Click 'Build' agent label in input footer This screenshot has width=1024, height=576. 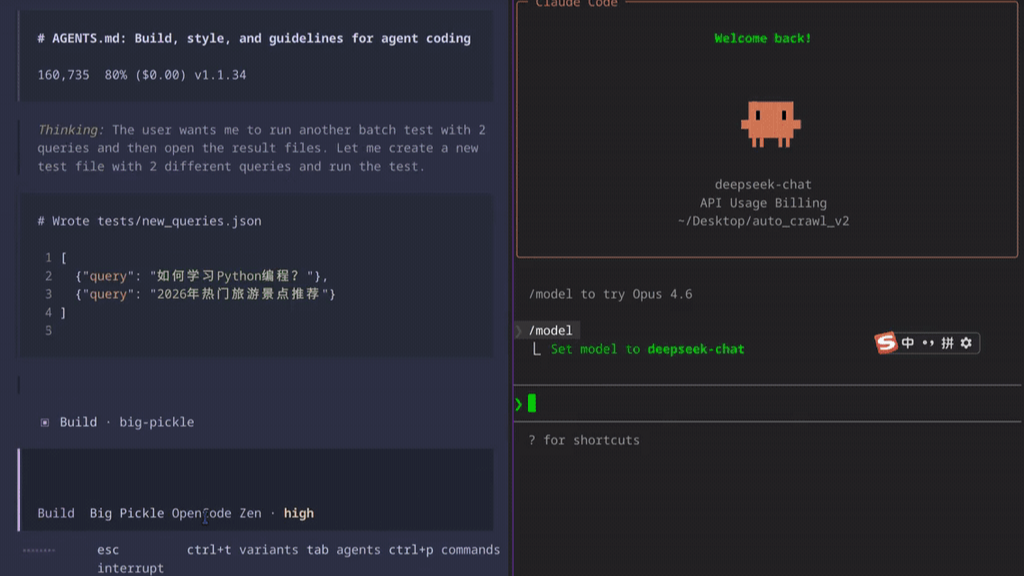[x=56, y=513]
